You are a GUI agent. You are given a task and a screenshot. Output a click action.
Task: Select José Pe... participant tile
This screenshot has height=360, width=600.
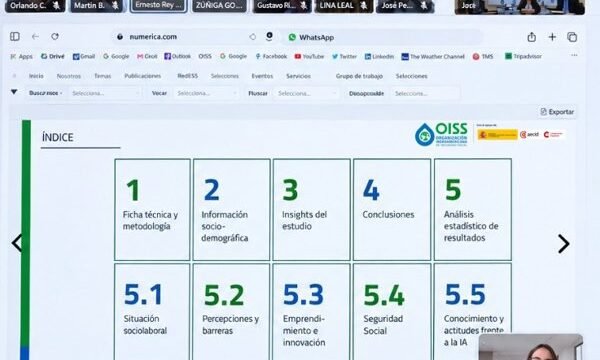coord(405,6)
